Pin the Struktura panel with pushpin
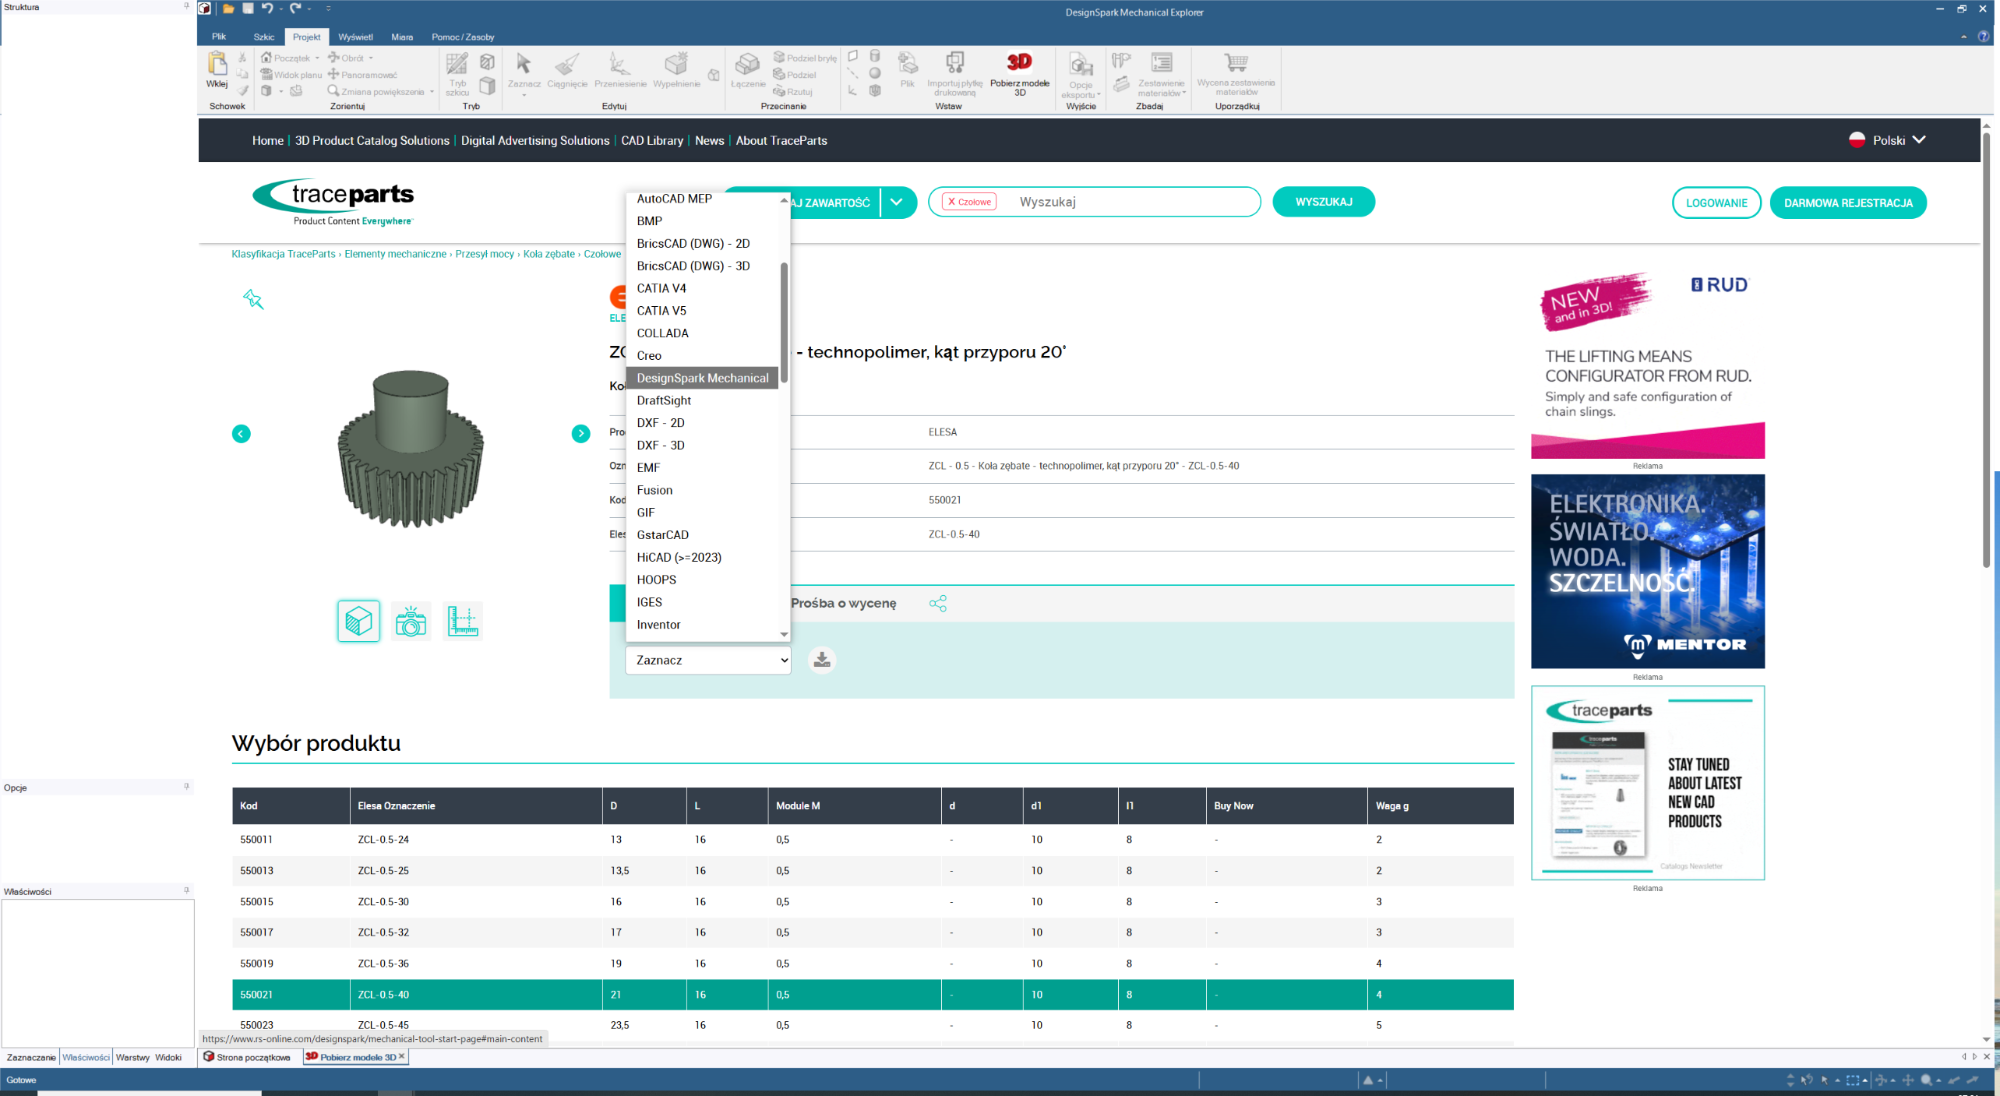2000x1096 pixels. [186, 6]
